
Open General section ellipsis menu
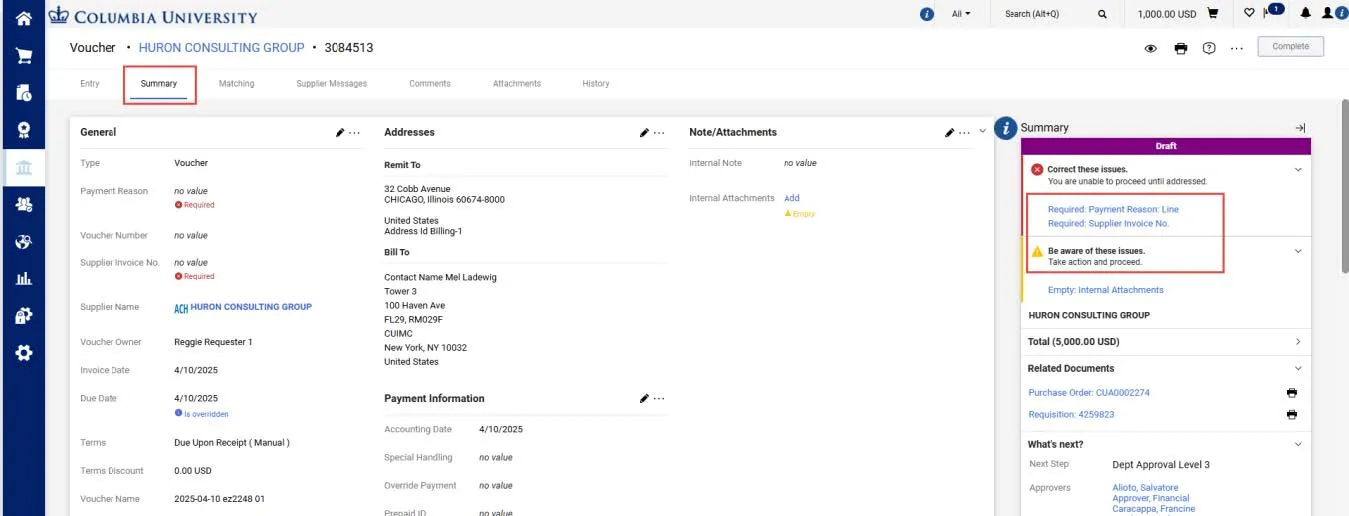coord(354,132)
